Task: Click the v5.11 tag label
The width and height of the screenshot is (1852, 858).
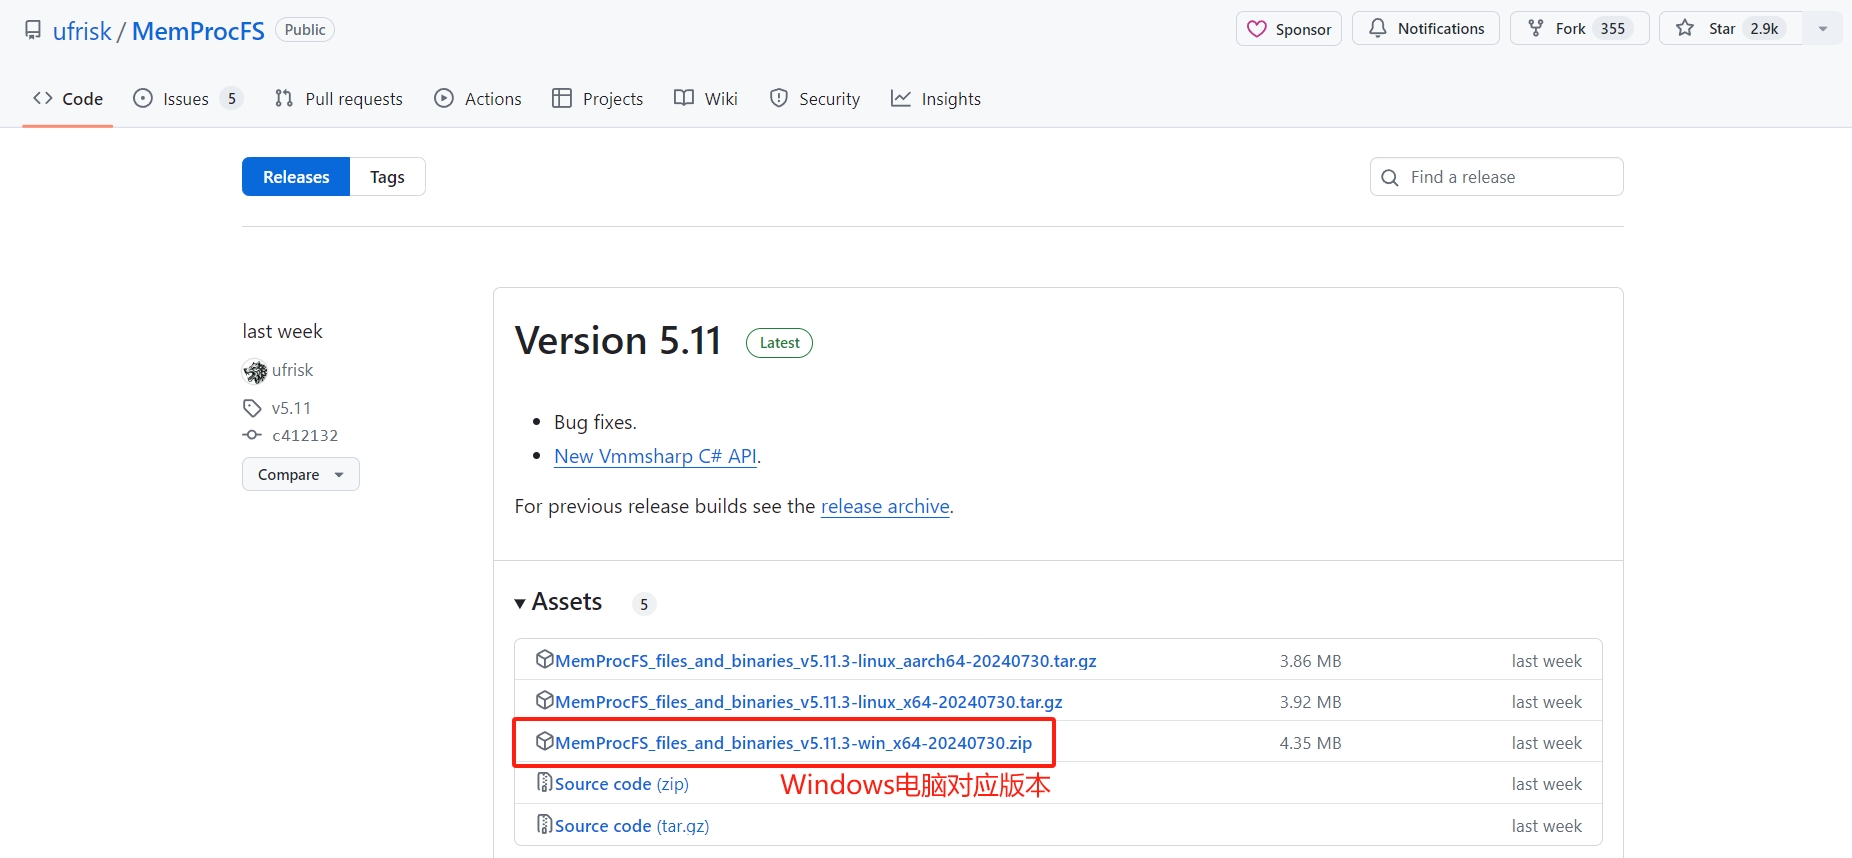Action: [291, 408]
